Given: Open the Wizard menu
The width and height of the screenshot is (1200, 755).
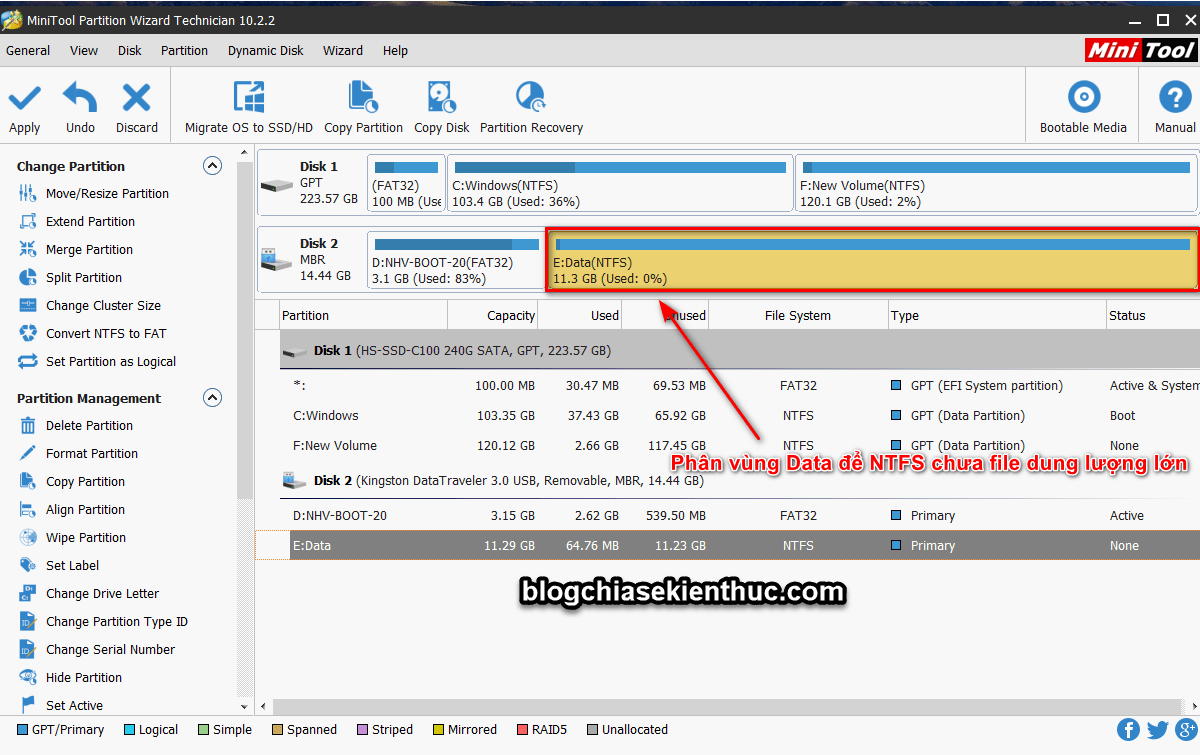Looking at the screenshot, I should coord(343,50).
